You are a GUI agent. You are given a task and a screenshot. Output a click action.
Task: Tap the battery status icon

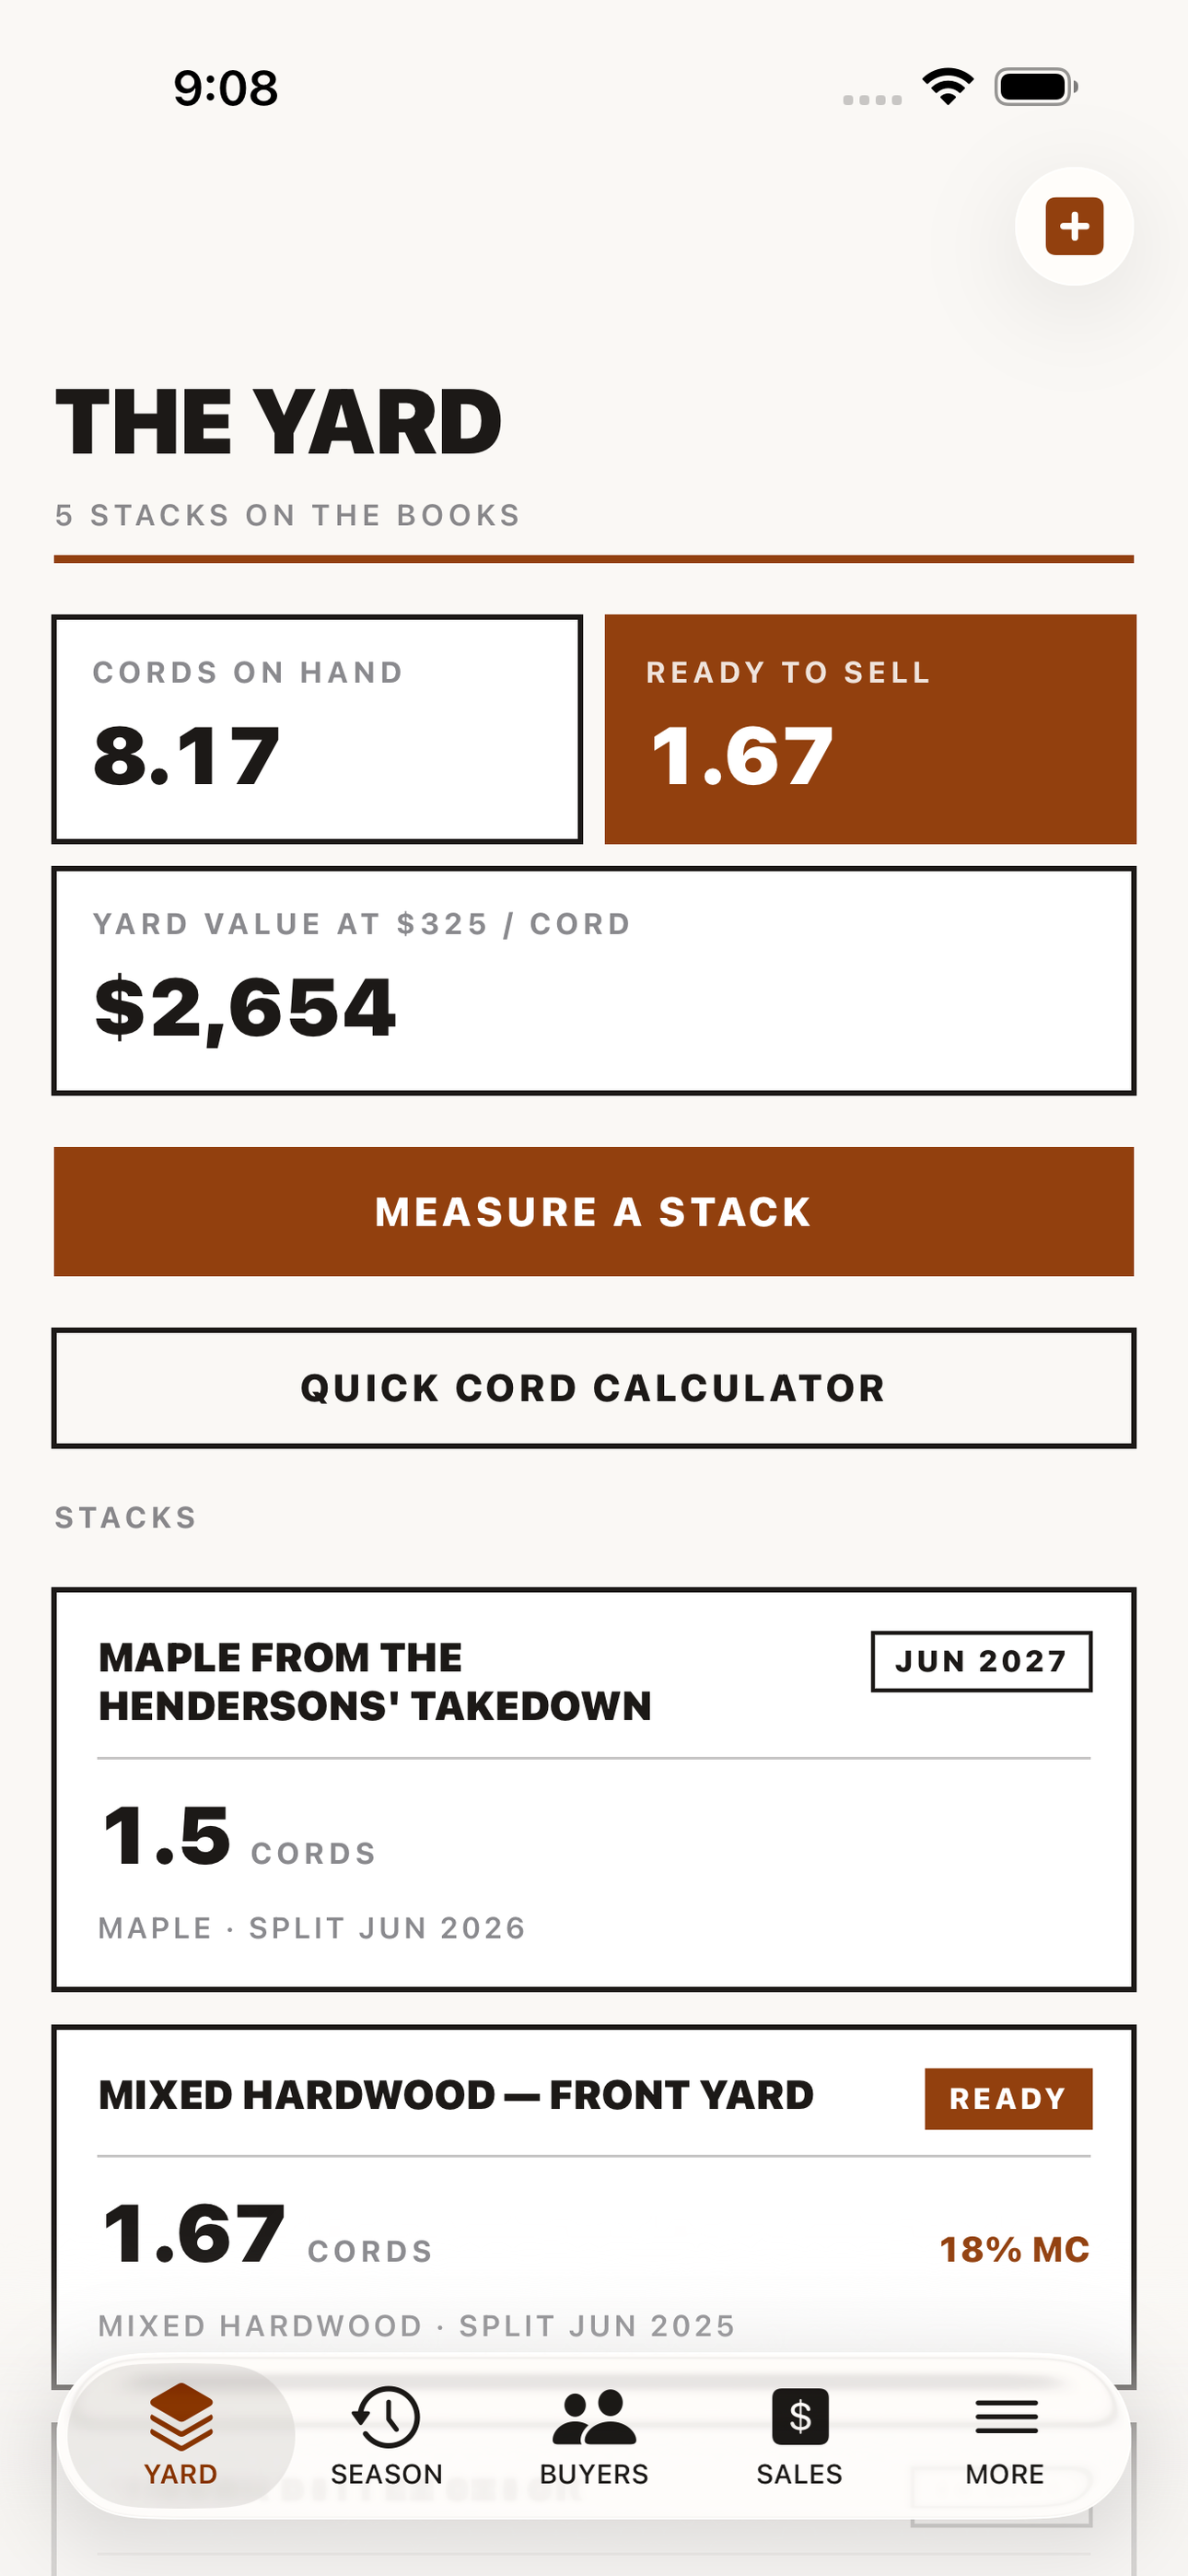tap(1036, 86)
